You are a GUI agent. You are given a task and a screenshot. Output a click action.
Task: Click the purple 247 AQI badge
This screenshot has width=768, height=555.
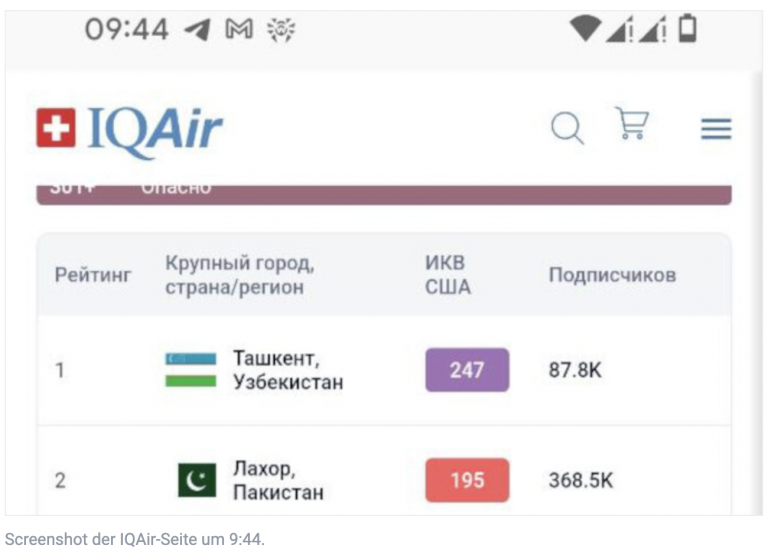click(x=467, y=370)
